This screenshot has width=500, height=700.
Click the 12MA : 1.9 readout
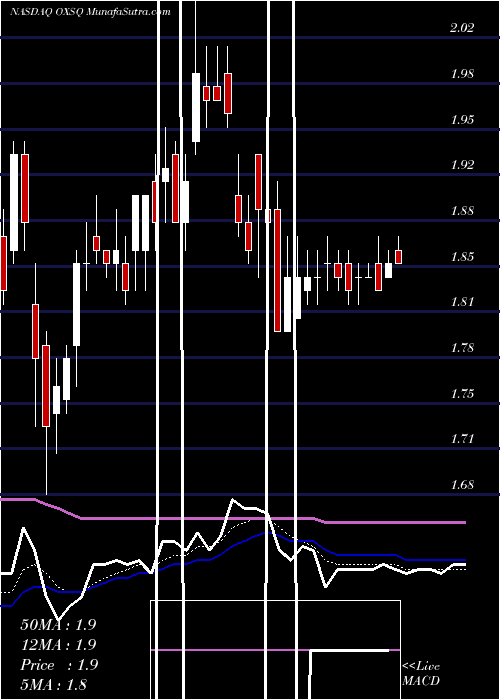click(x=58, y=645)
